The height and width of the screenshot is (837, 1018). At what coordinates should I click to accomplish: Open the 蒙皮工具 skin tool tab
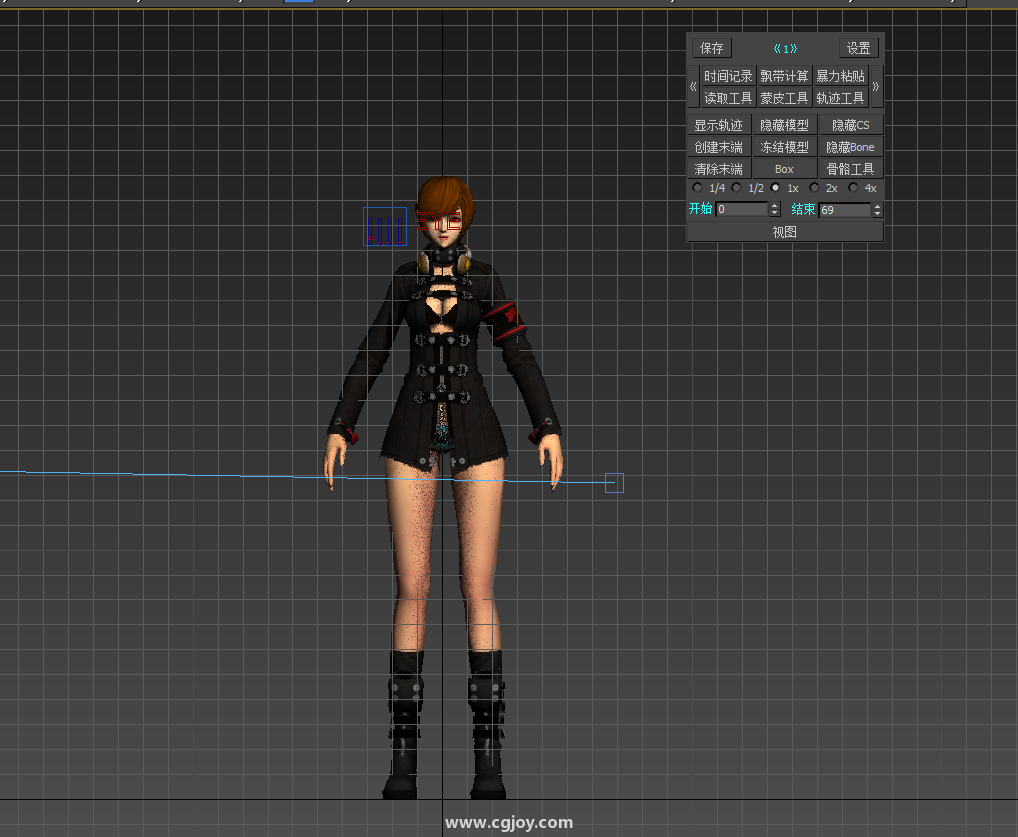click(784, 98)
